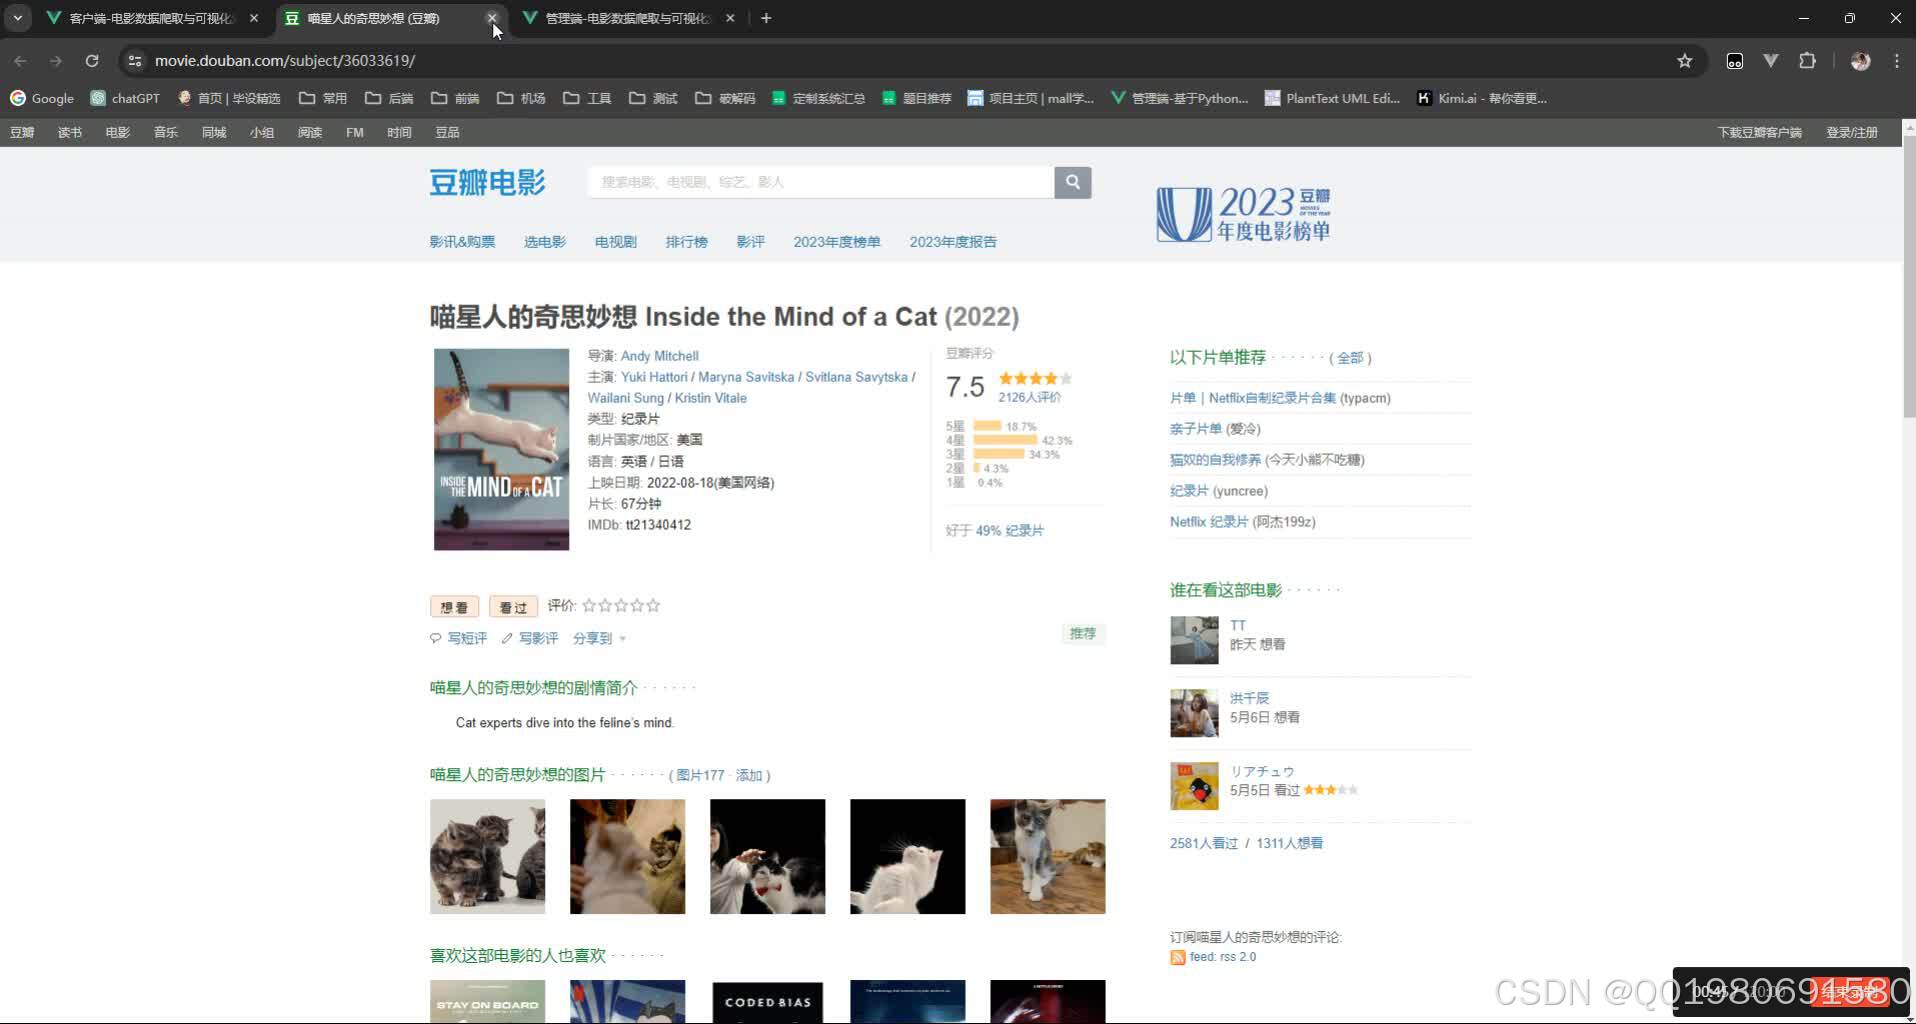Expand the 分享到 share dropdown
The height and width of the screenshot is (1024, 1916).
coord(599,638)
